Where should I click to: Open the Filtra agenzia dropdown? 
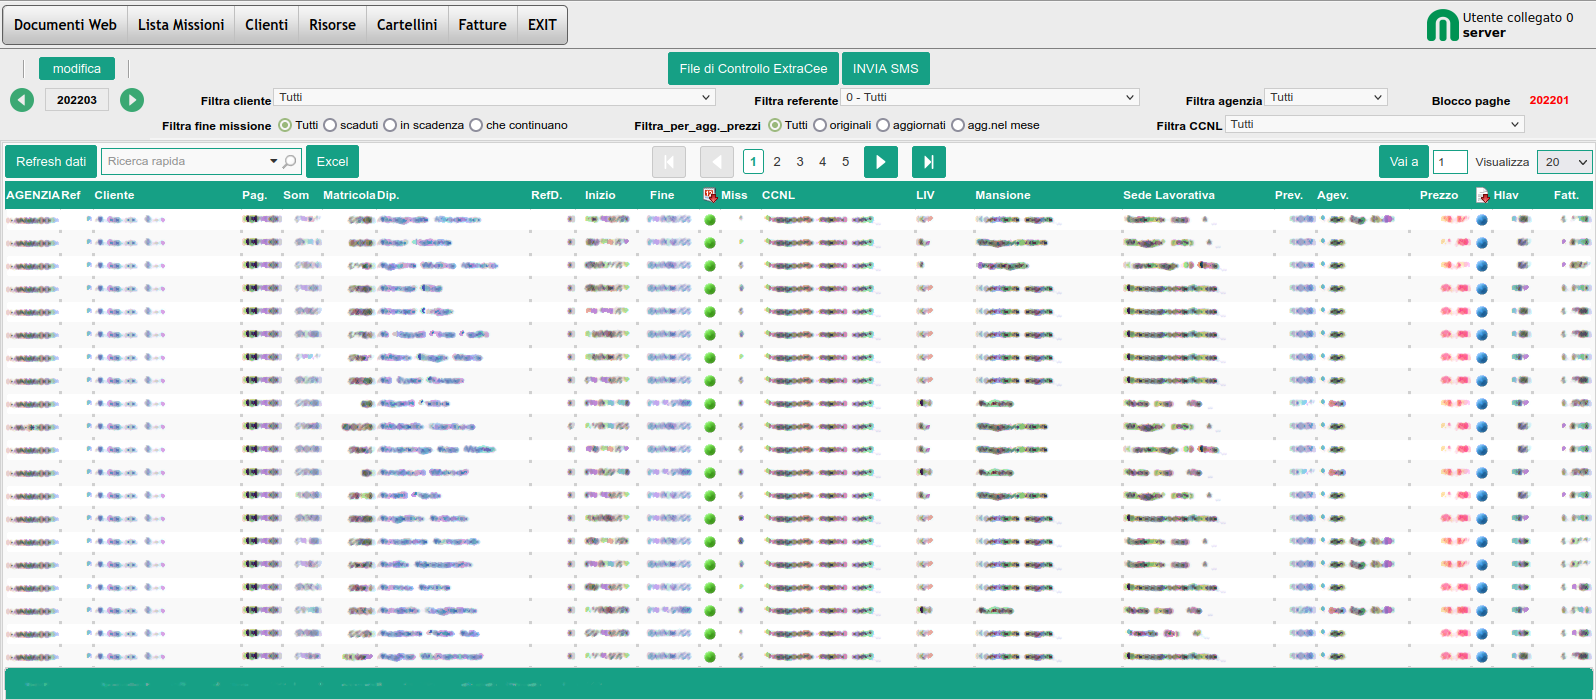(1325, 97)
